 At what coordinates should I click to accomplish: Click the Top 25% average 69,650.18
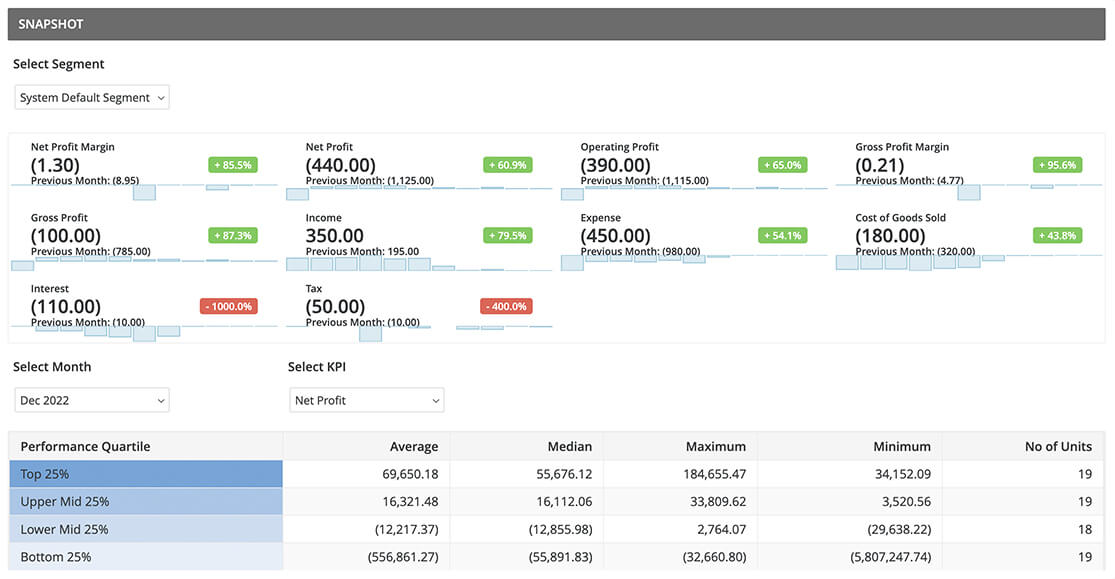point(410,474)
